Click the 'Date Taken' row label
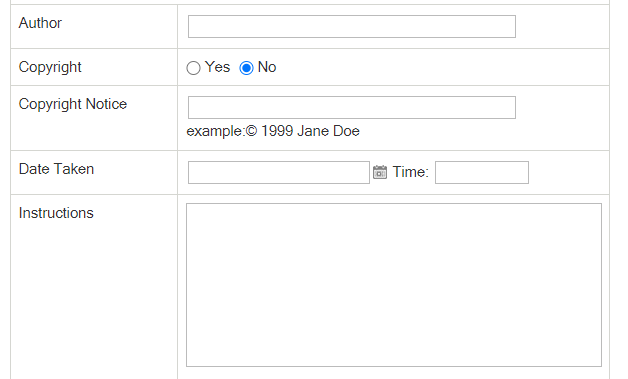The image size is (628, 379). pyautogui.click(x=56, y=169)
